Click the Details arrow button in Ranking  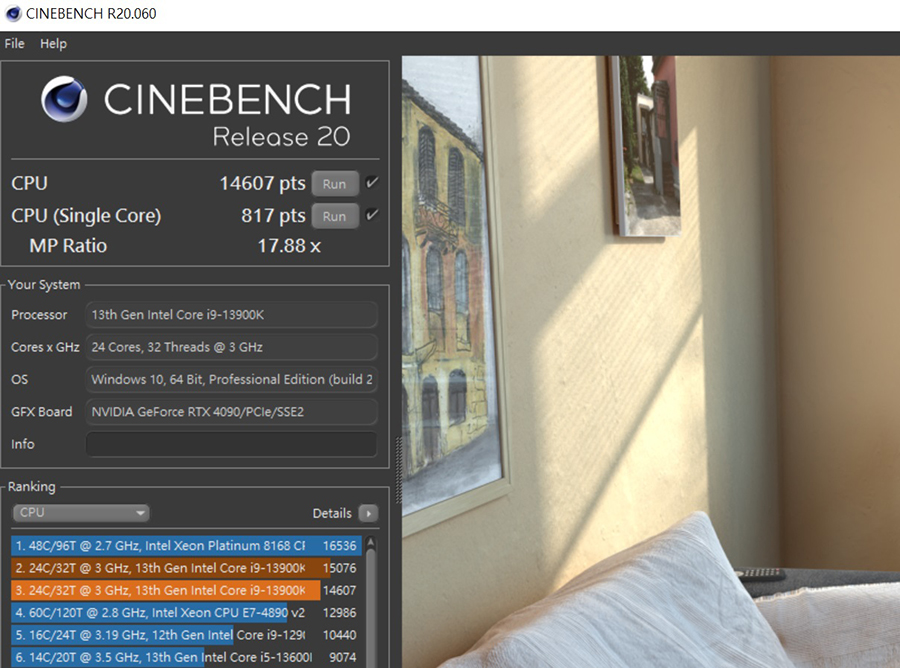(x=368, y=513)
